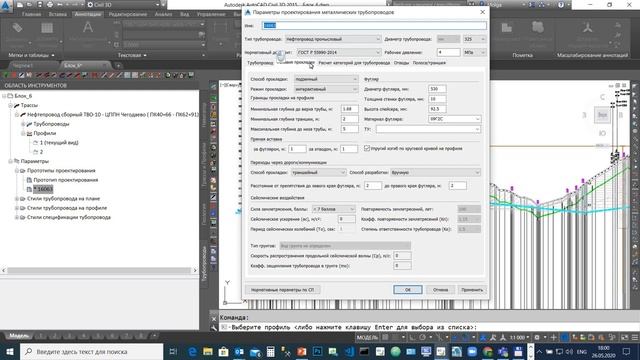The image size is (640, 360).
Task: Switch to the Полоса/траншея dialog tab
Action: click(429, 63)
